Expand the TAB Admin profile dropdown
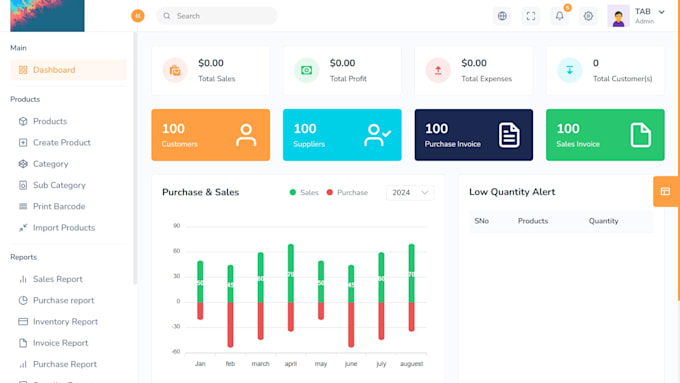Screen dimensions: 680x383 coord(650,16)
